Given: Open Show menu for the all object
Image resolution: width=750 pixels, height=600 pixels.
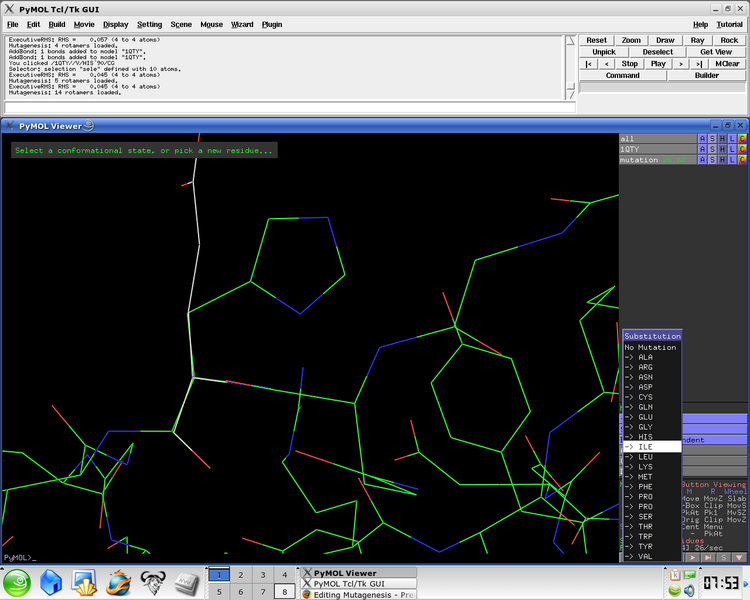Looking at the screenshot, I should (x=712, y=138).
